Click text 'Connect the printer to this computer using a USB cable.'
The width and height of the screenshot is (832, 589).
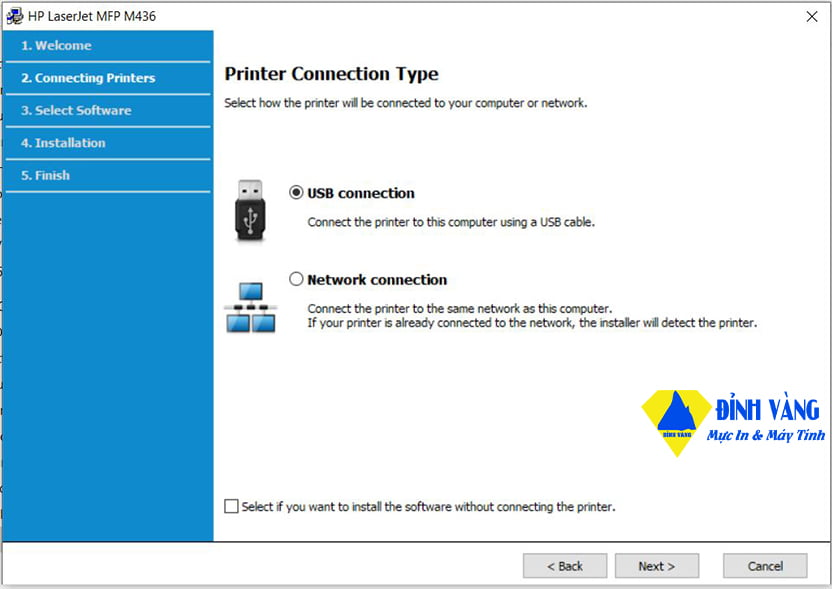tap(451, 222)
